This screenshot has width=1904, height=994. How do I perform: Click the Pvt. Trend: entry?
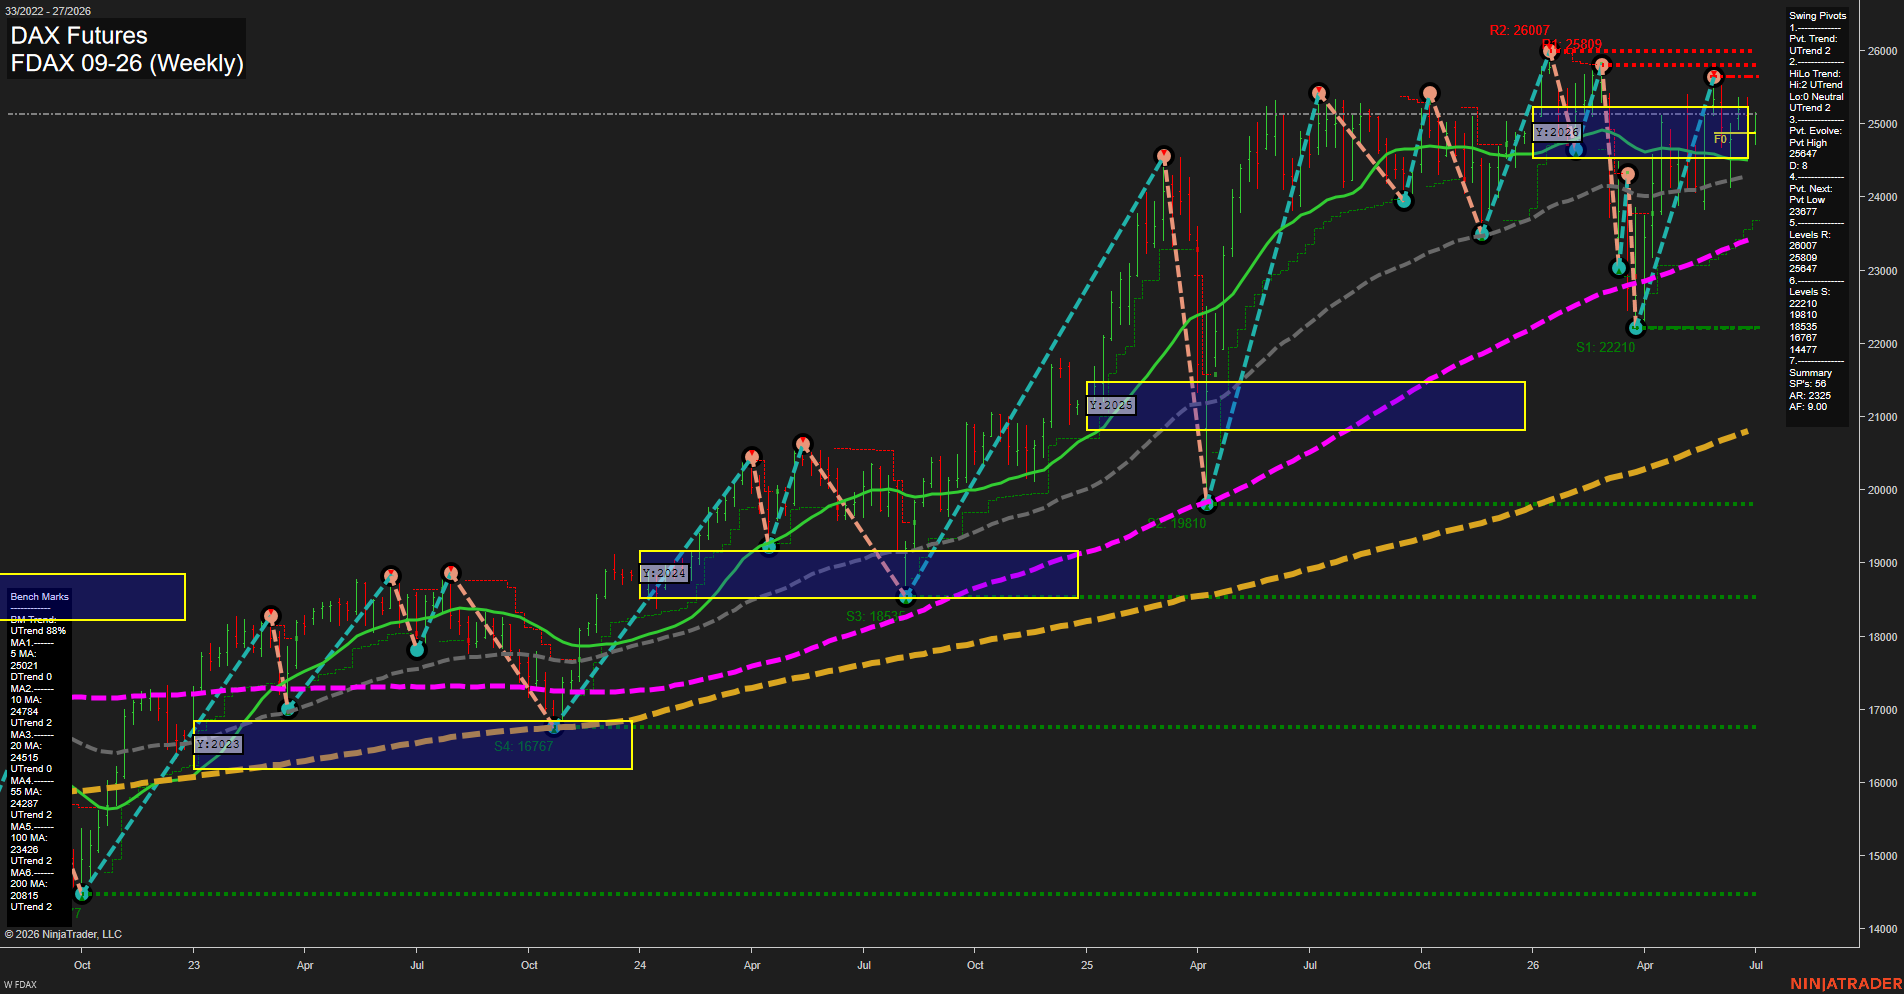pos(1812,39)
